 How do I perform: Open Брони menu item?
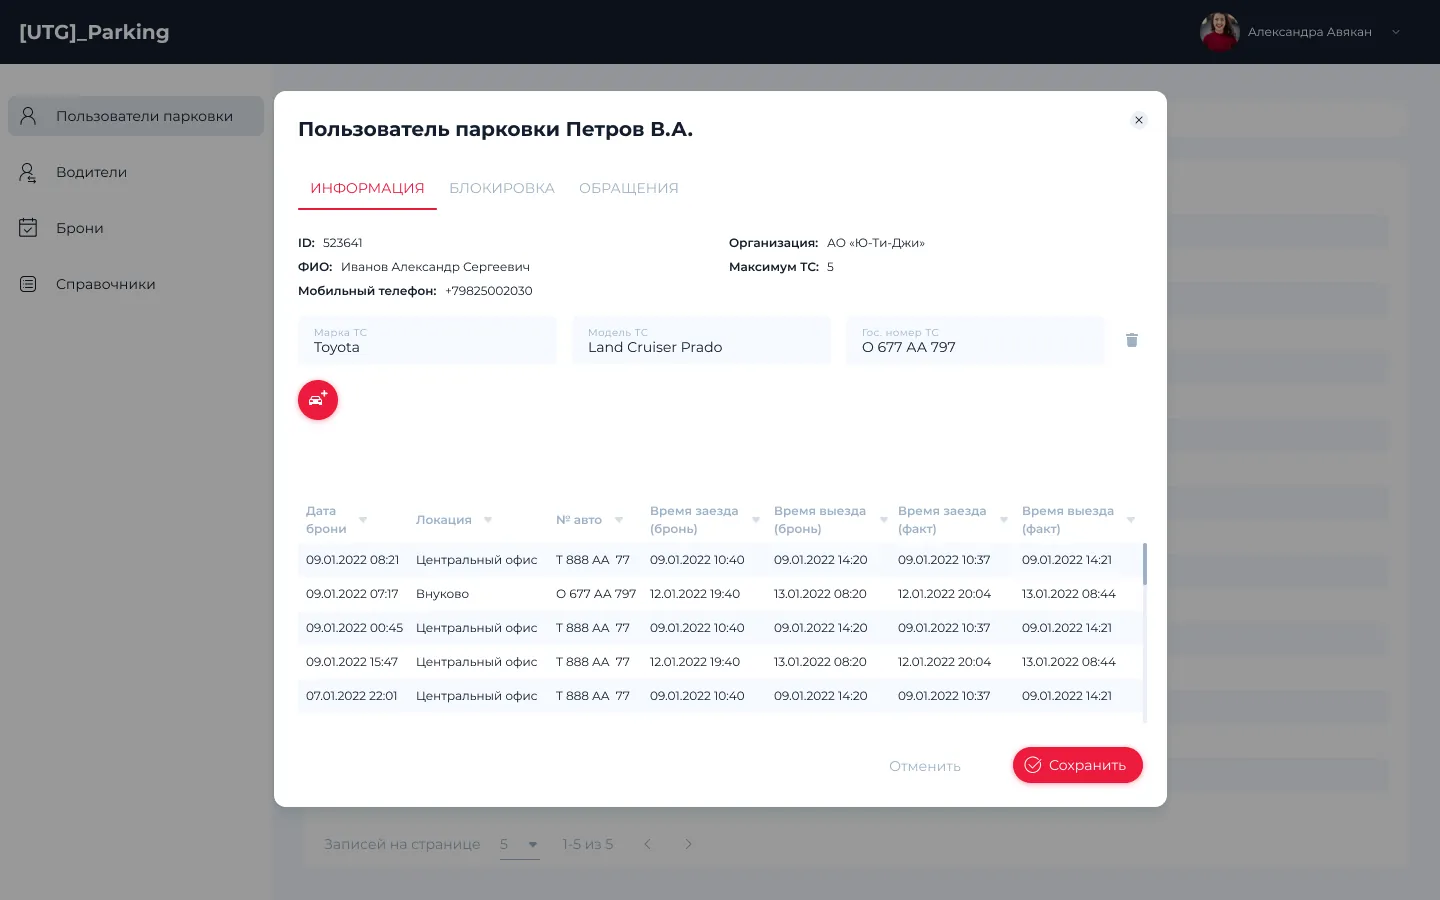tap(136, 228)
